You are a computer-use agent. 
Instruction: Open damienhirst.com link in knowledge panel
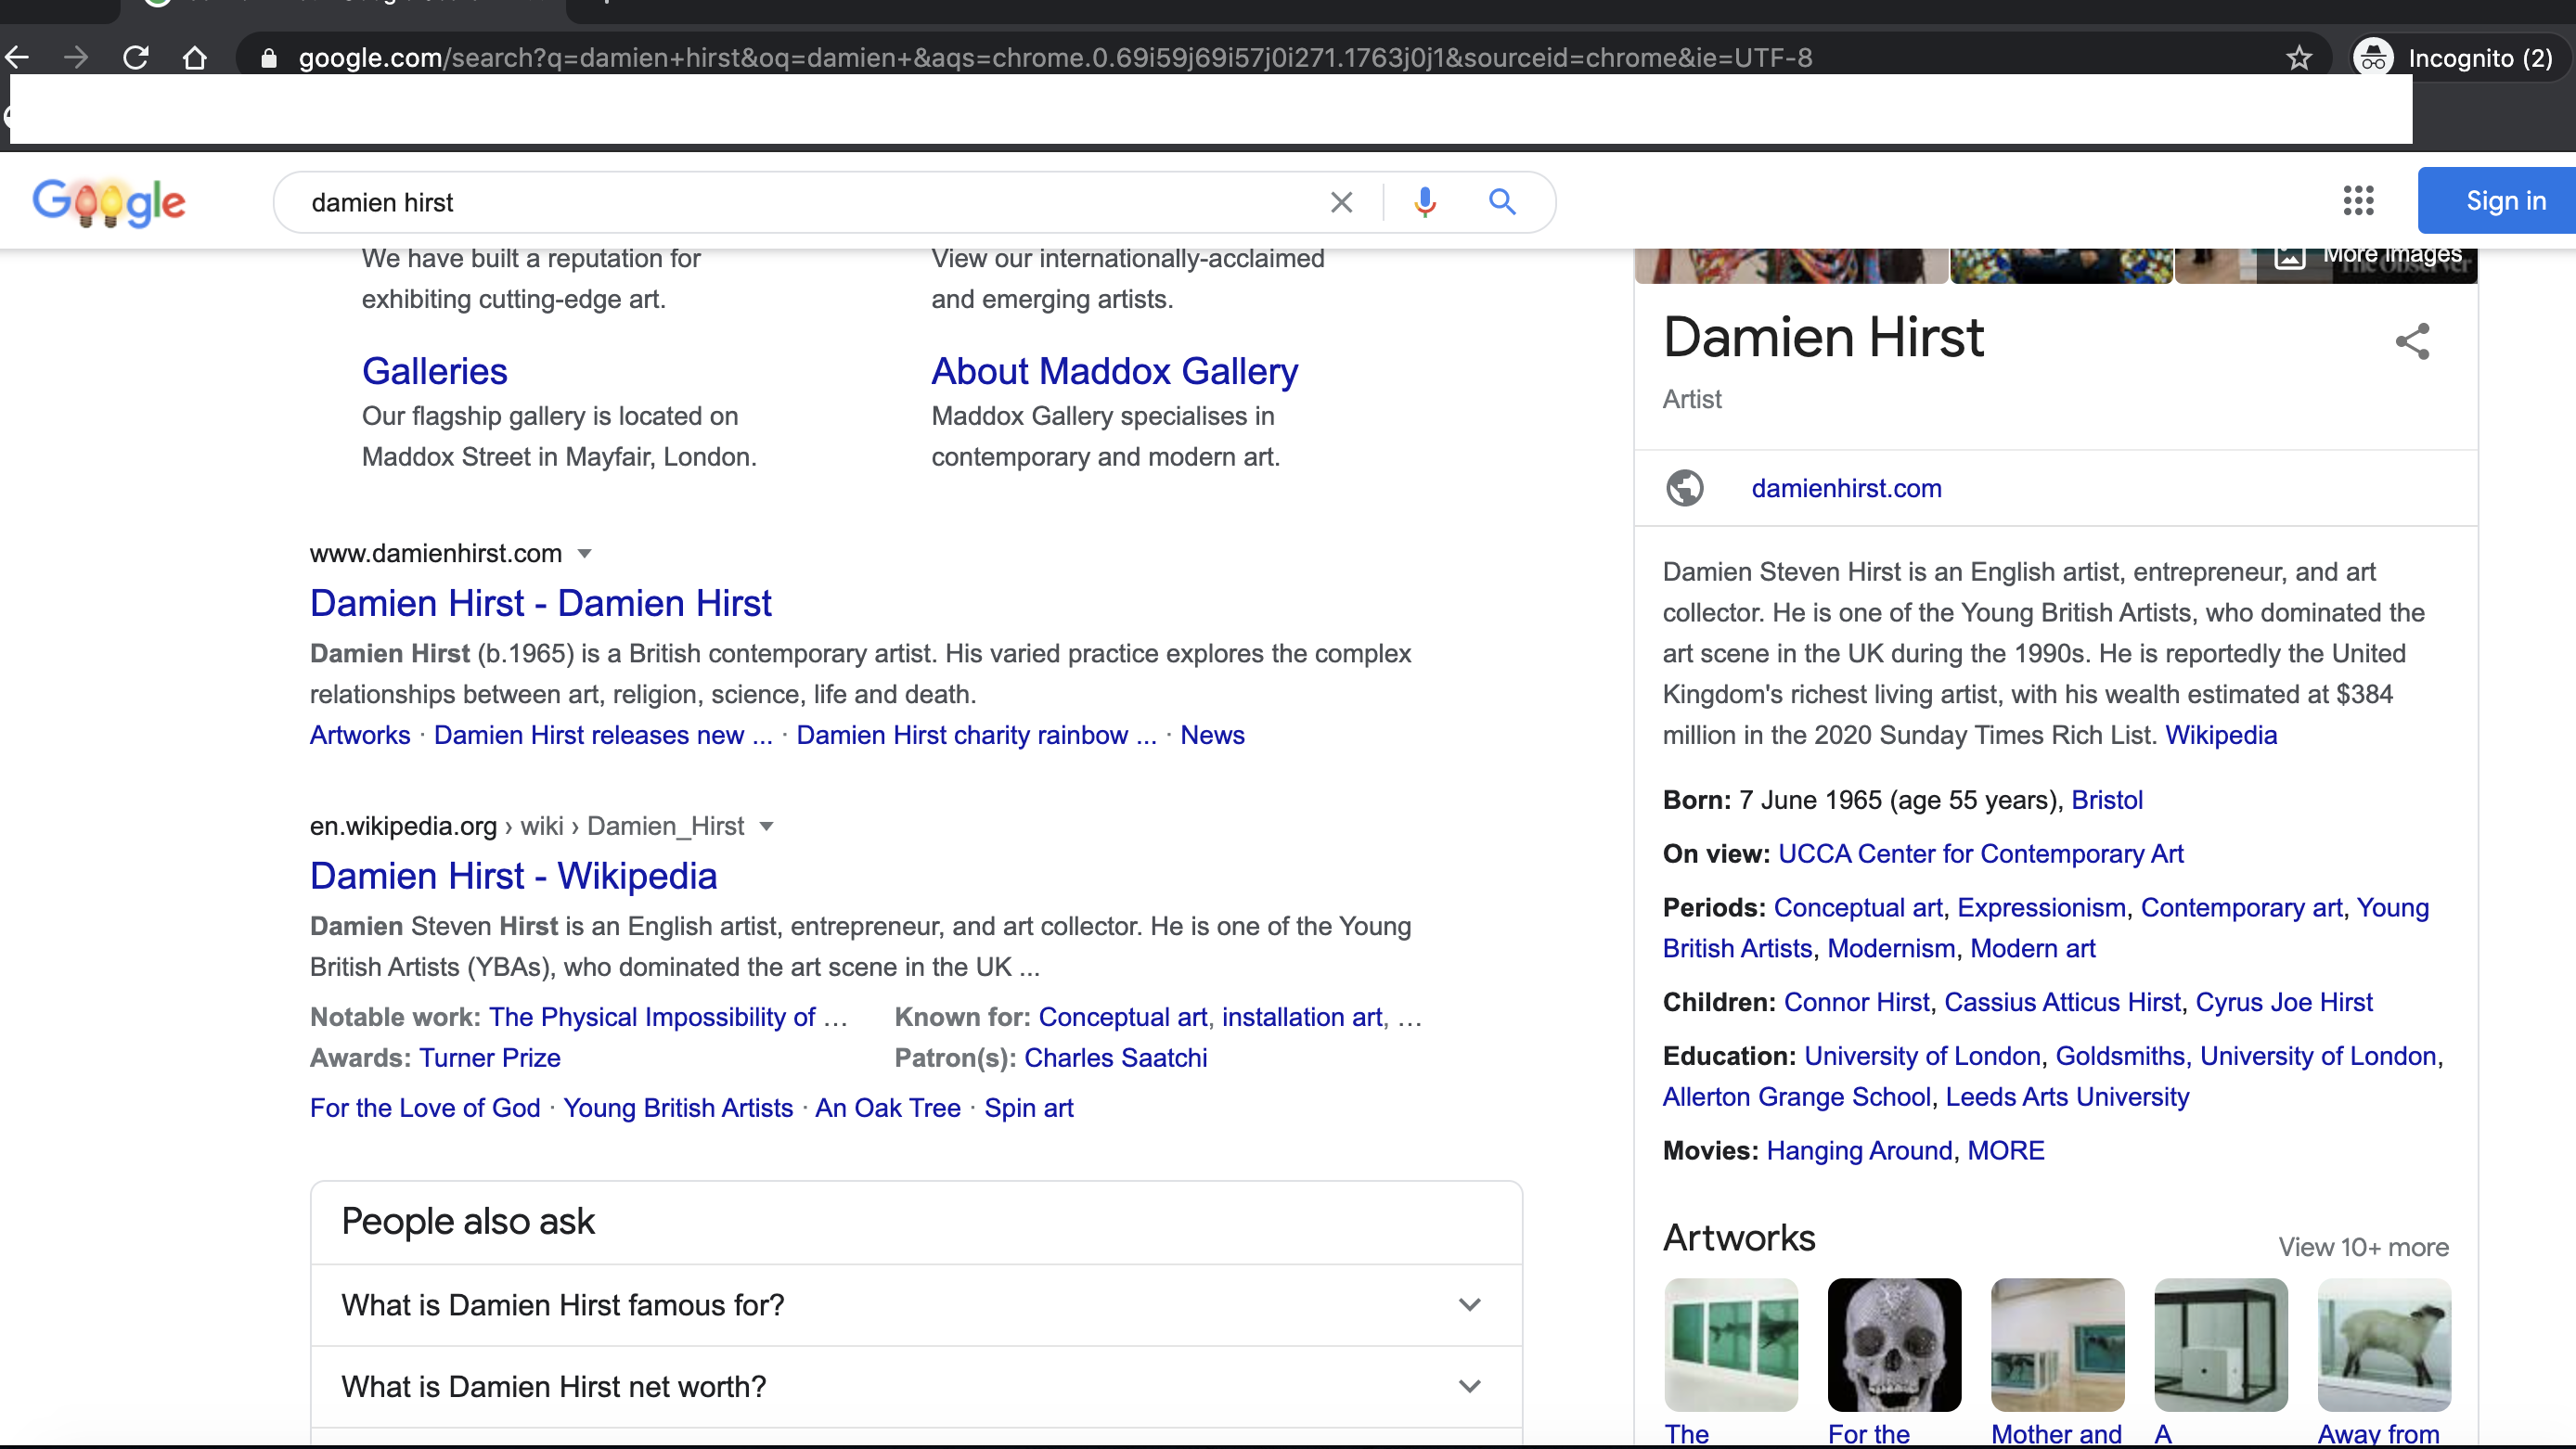tap(1846, 488)
